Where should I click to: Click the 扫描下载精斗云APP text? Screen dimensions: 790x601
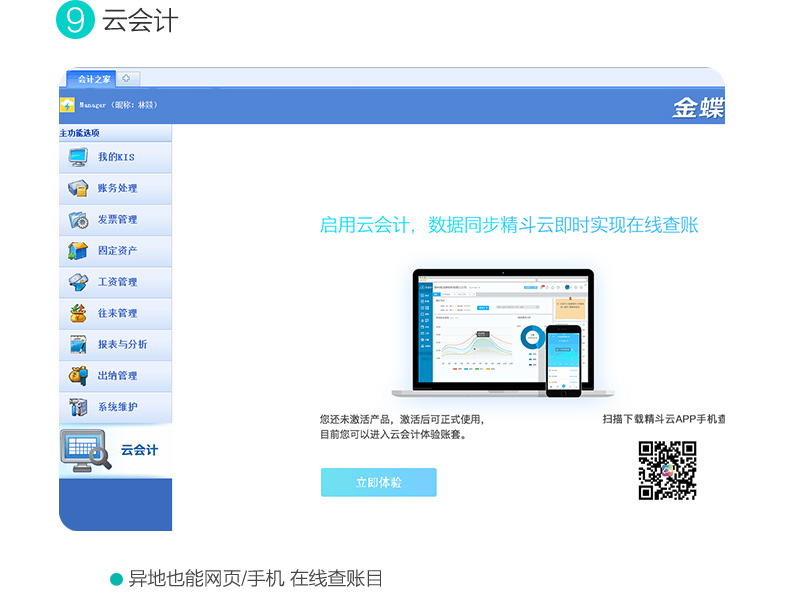(x=664, y=419)
